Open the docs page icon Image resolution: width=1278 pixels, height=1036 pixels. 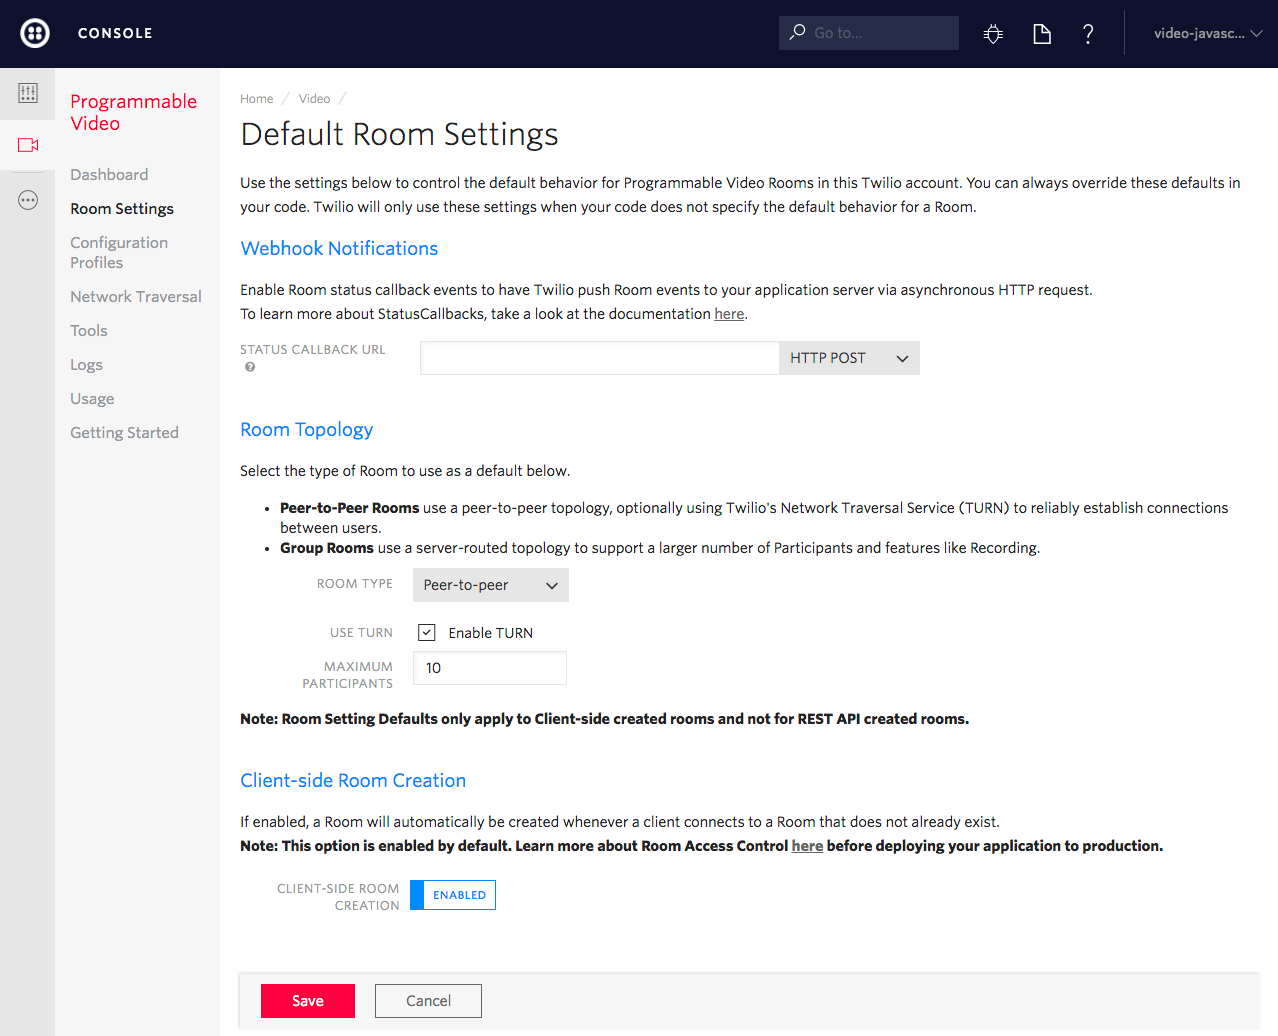click(1042, 34)
